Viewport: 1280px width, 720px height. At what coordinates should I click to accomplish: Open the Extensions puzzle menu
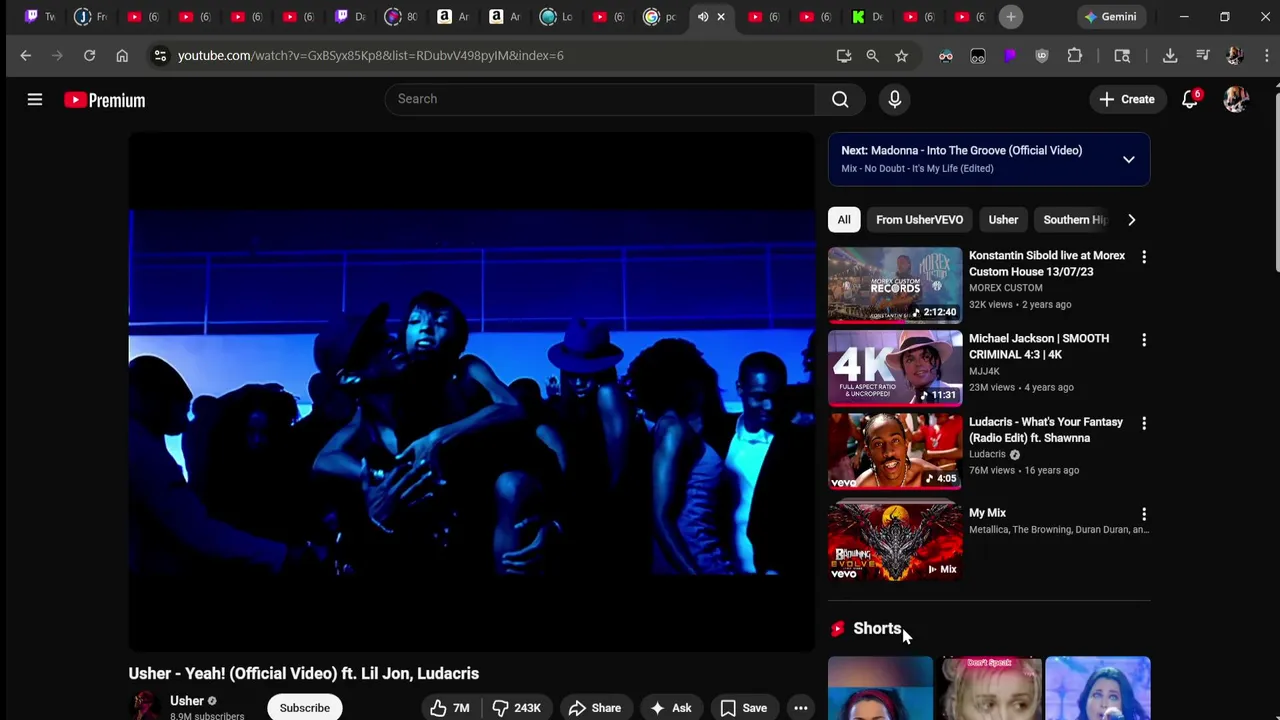click(1075, 56)
